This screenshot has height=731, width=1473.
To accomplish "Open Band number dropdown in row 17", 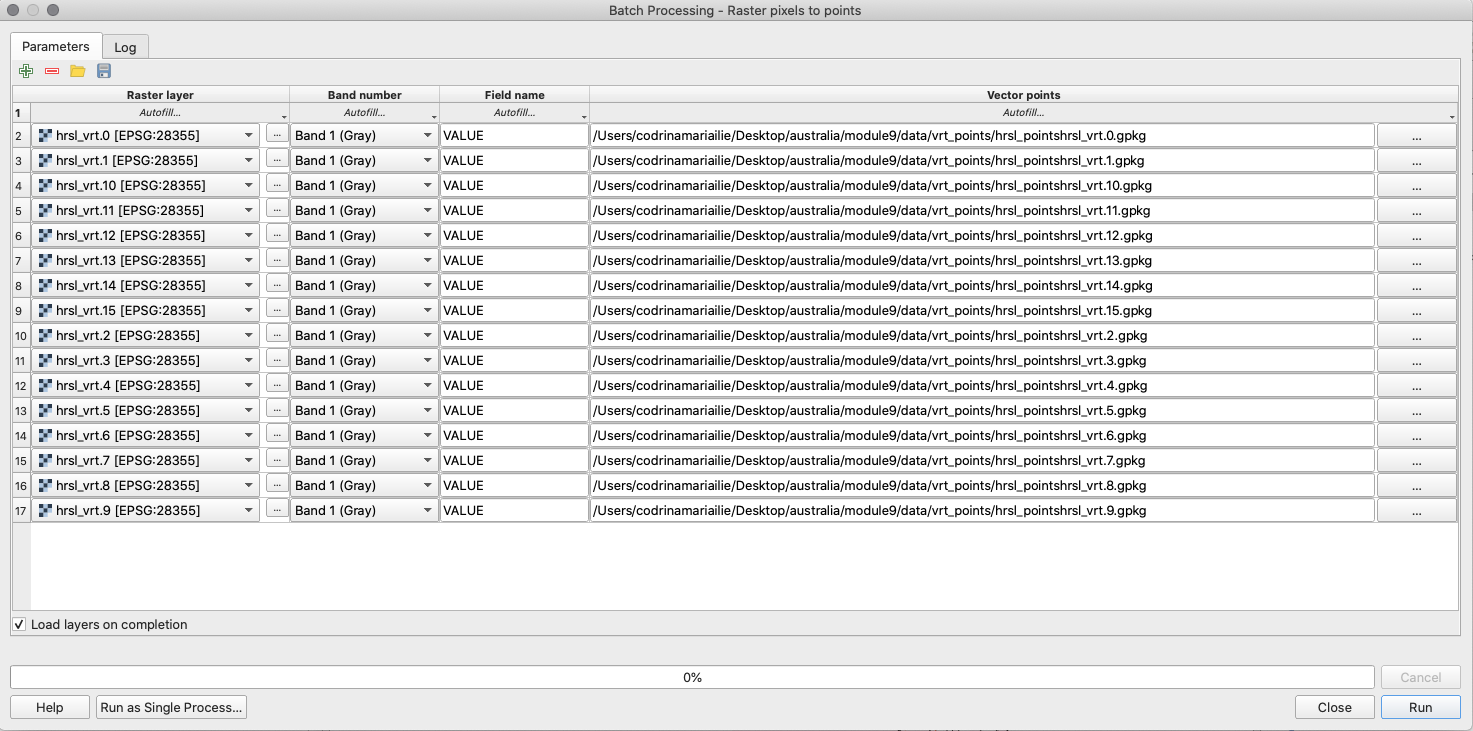I will (364, 510).
